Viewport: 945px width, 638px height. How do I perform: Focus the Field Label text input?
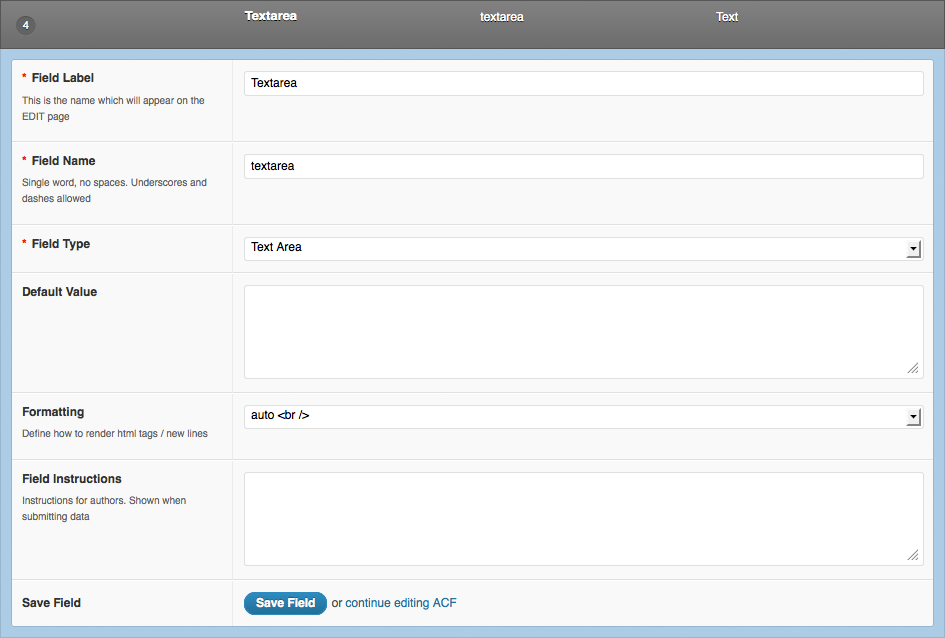[583, 84]
